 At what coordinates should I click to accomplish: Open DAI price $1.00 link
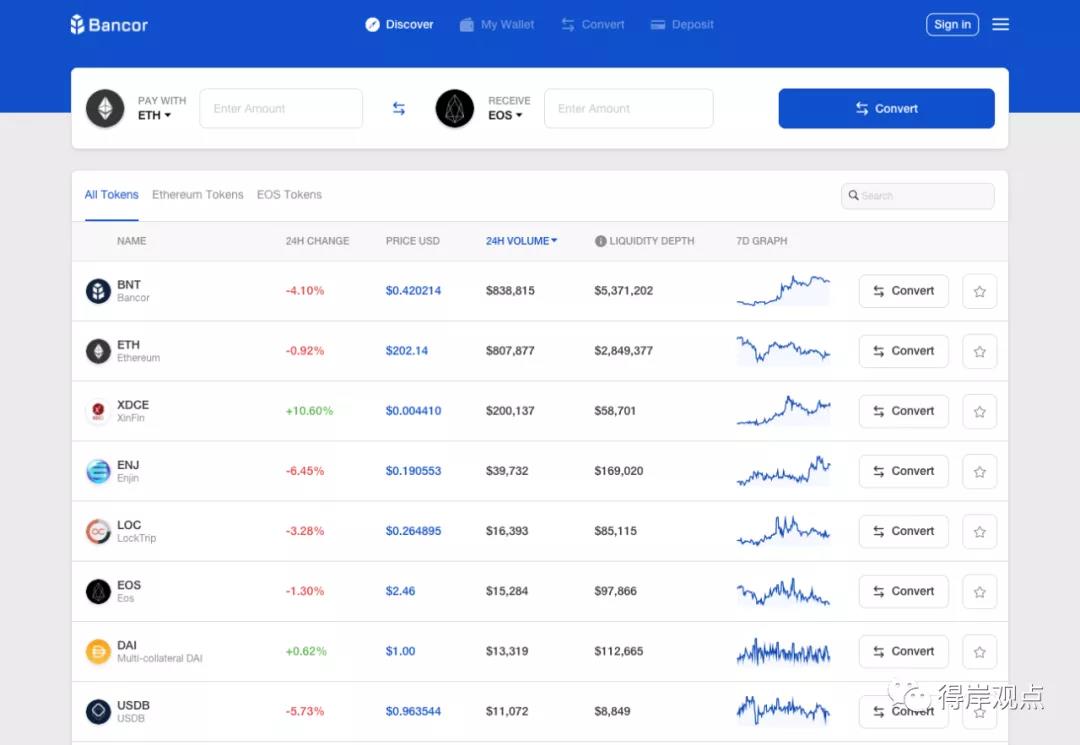point(400,651)
